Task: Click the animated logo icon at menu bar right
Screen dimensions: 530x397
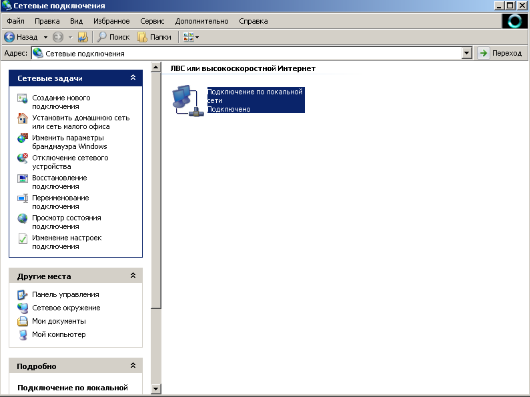Action: click(514, 21)
